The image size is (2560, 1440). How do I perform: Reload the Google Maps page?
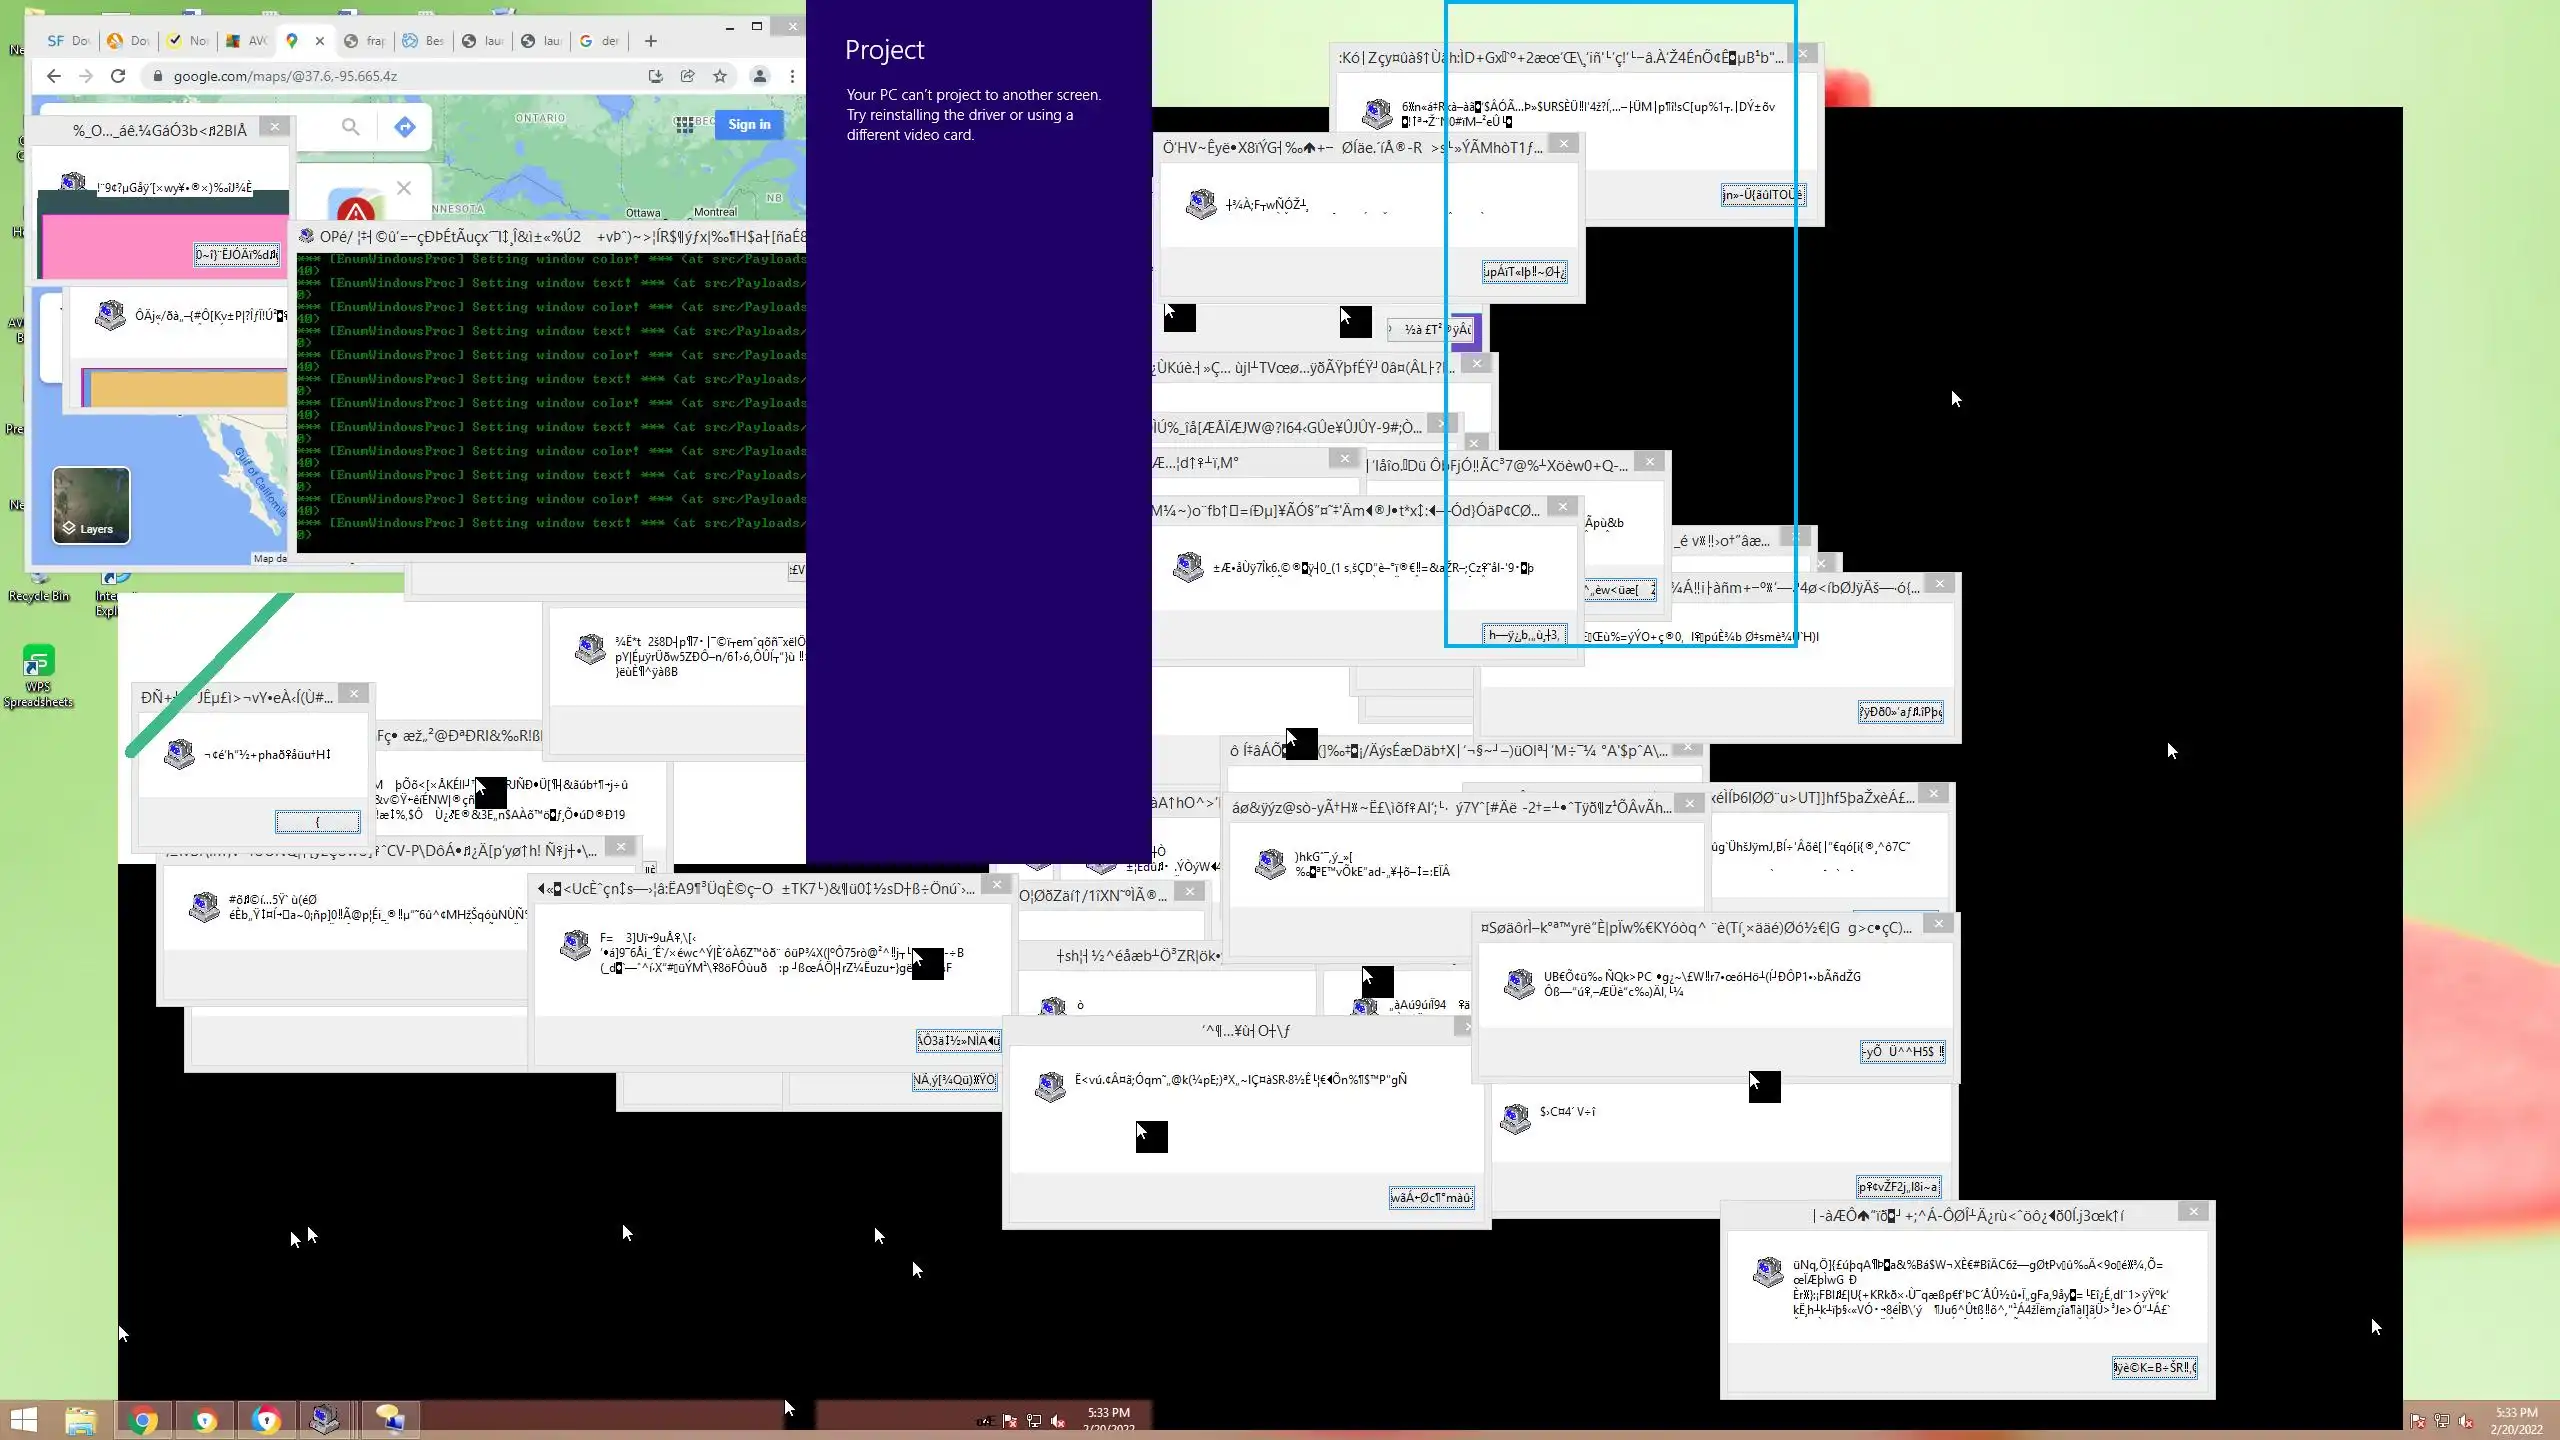(118, 76)
